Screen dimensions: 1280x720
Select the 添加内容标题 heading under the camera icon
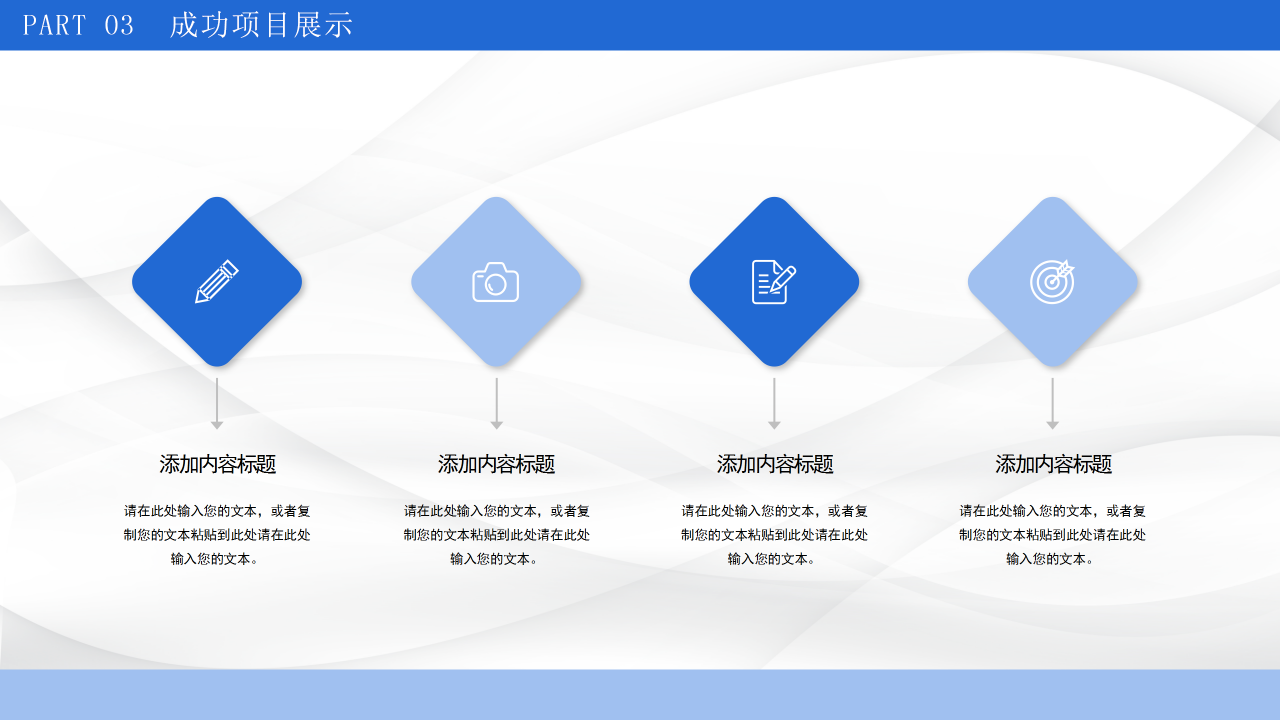496,464
